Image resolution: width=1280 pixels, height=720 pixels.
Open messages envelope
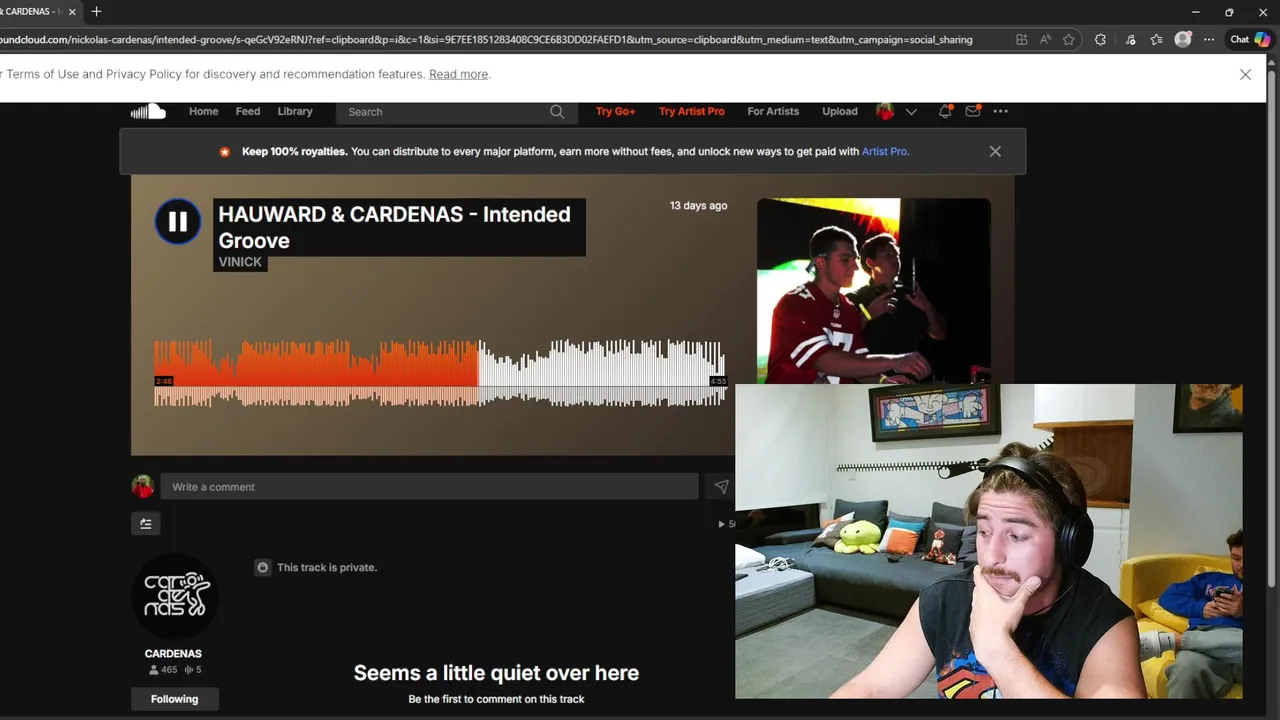point(972,111)
